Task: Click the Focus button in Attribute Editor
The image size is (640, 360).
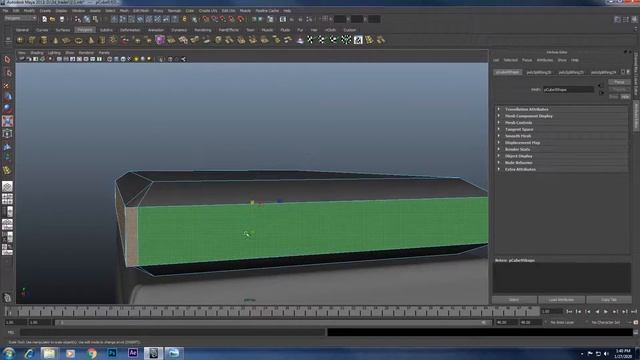Action: pyautogui.click(x=619, y=82)
